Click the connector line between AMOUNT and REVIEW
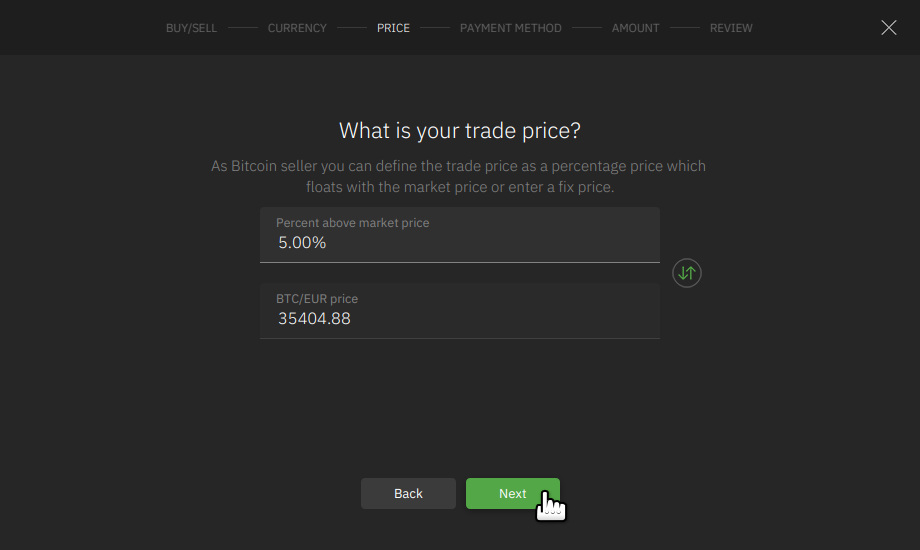 coord(685,28)
